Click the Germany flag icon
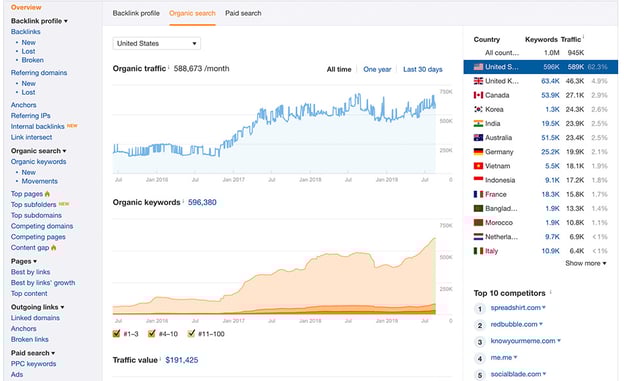The image size is (624, 381). click(x=478, y=152)
